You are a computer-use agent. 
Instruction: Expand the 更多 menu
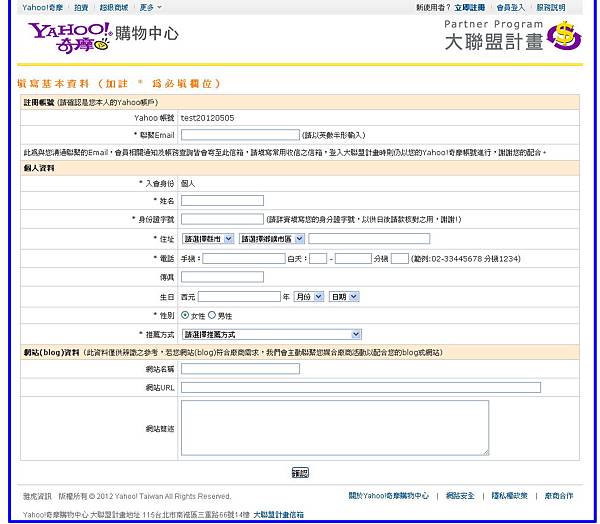point(150,7)
